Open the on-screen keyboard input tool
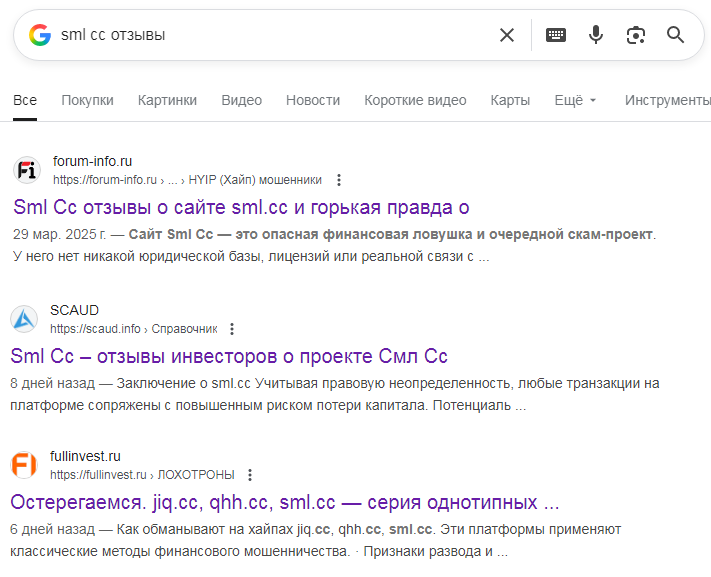This screenshot has height=577, width=711. click(x=555, y=35)
